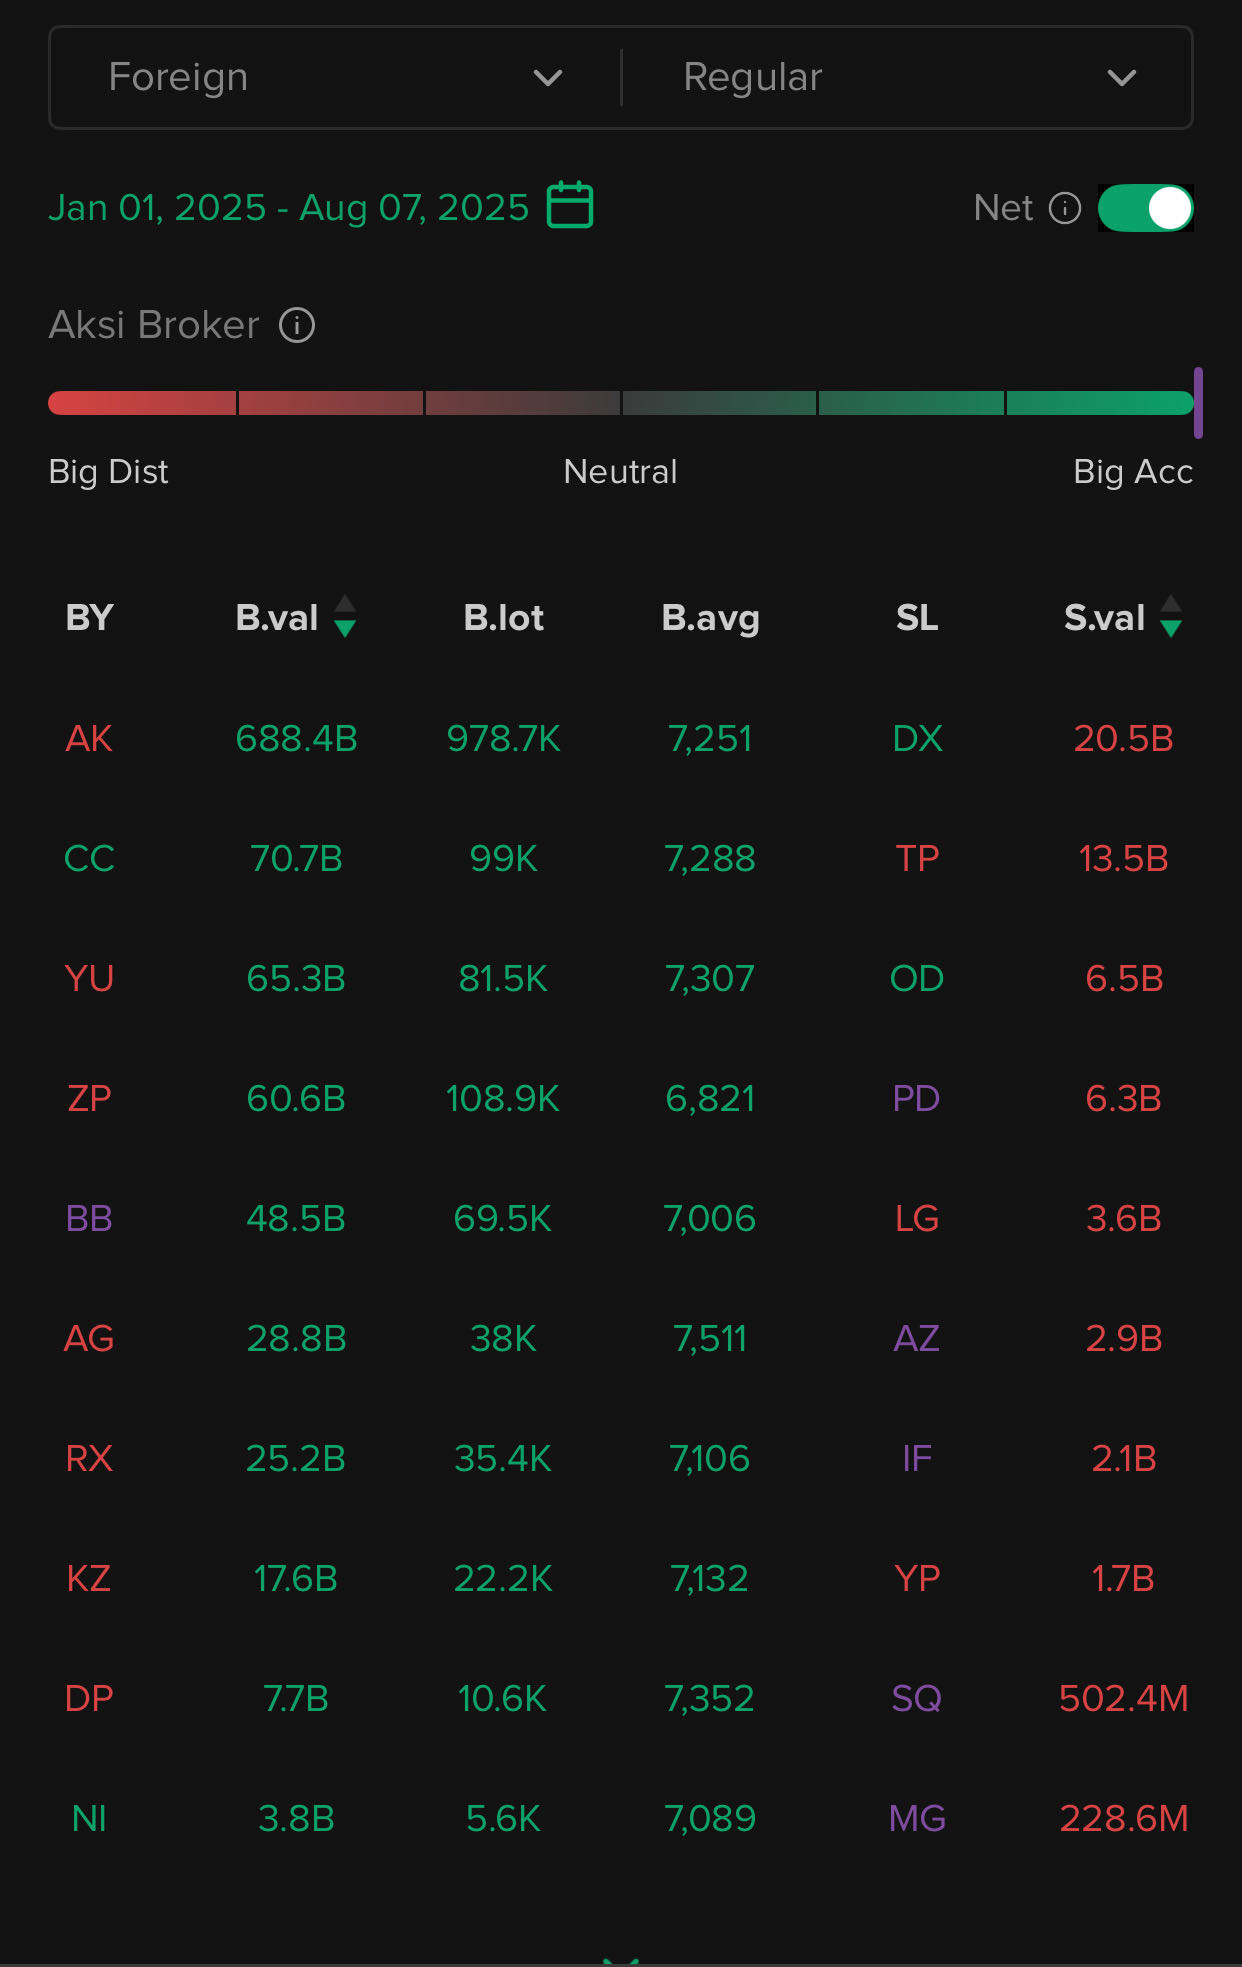Screen dimensions: 1242x1967
Task: Sort by B.val arrows icon
Action: click(x=345, y=617)
